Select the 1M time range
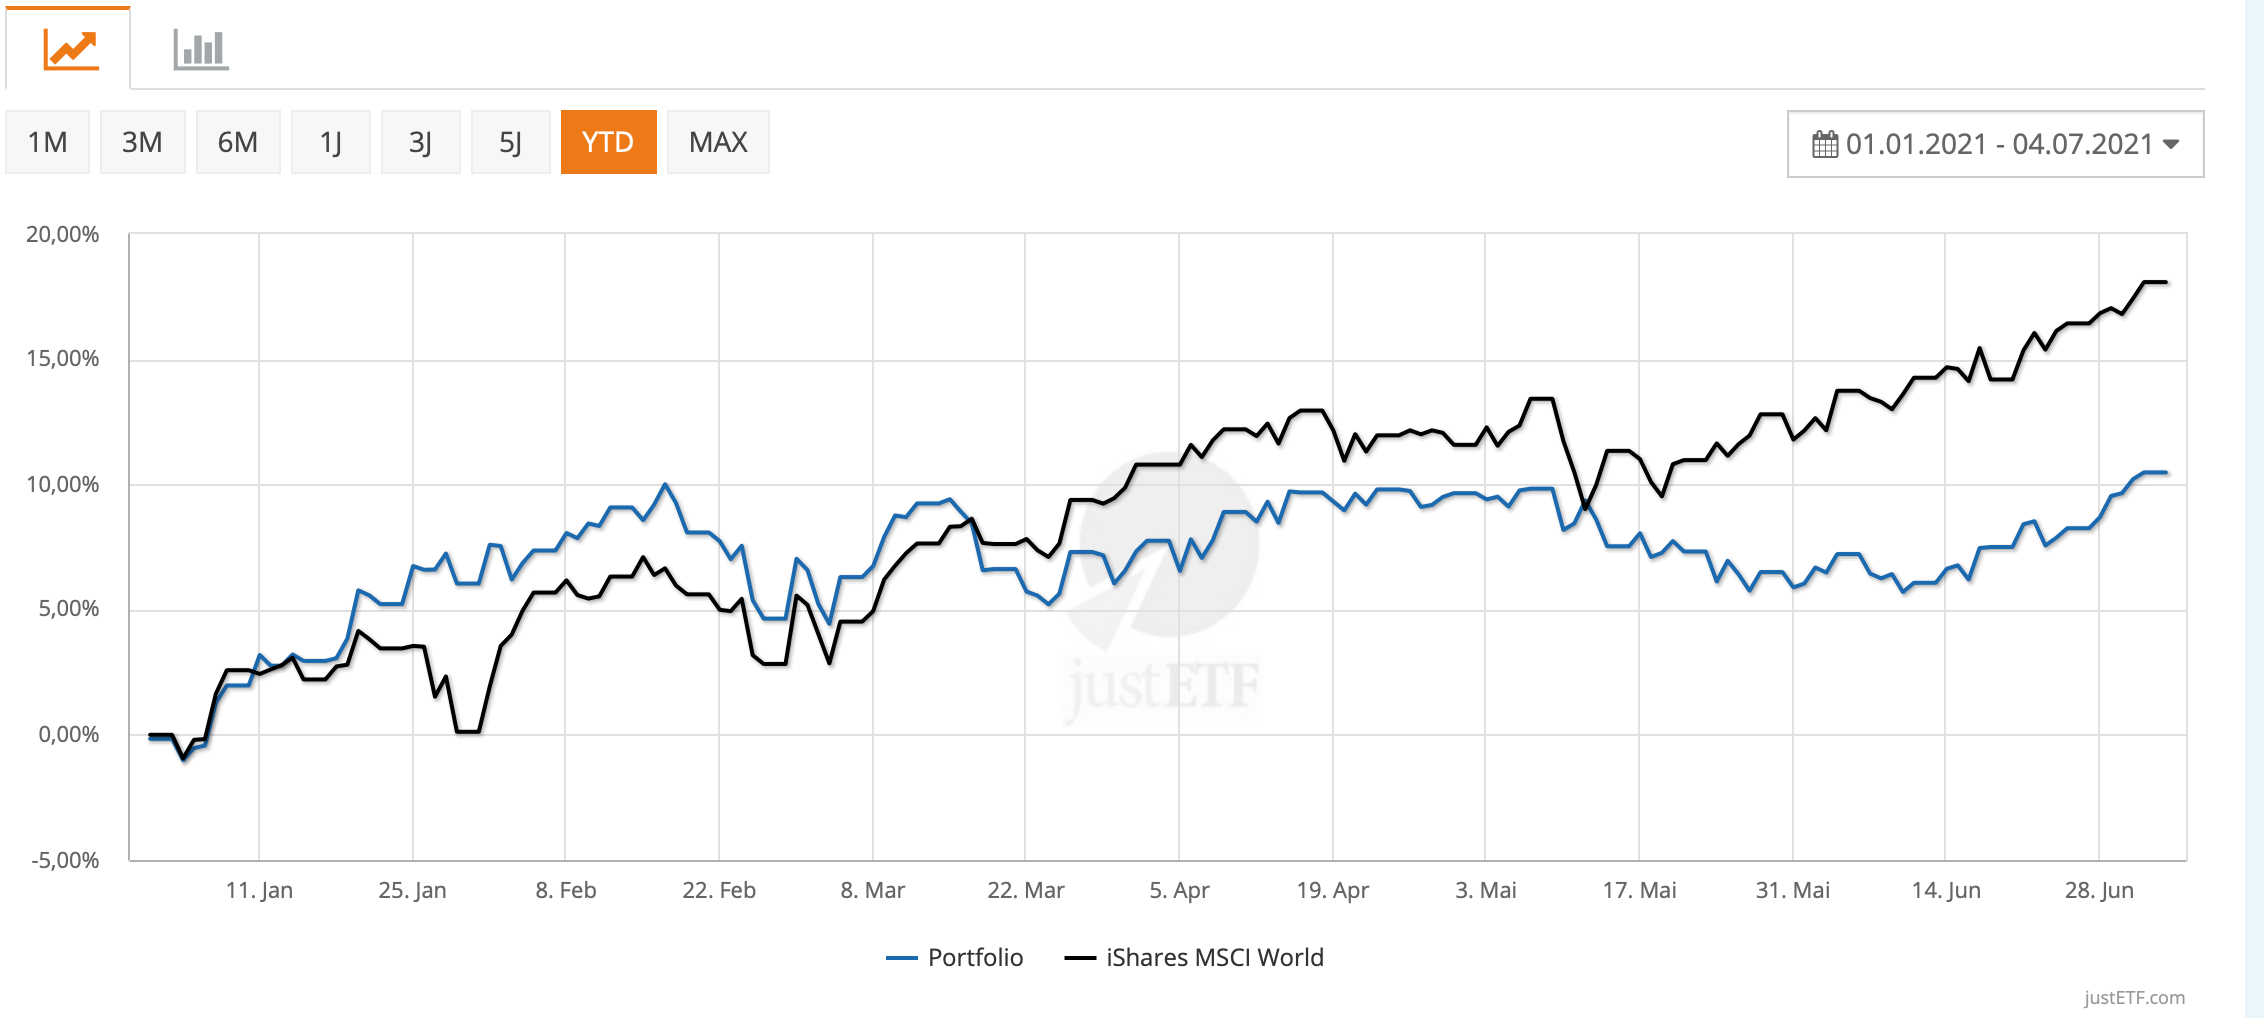The height and width of the screenshot is (1018, 2264). [47, 142]
